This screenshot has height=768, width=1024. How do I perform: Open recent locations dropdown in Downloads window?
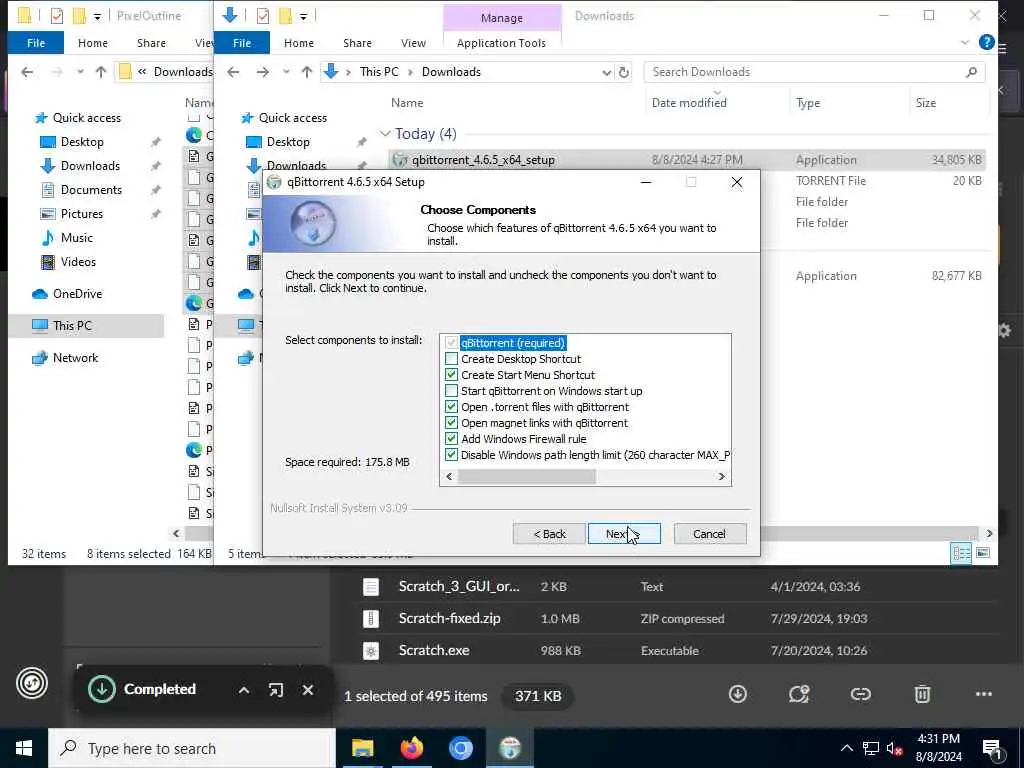(286, 72)
